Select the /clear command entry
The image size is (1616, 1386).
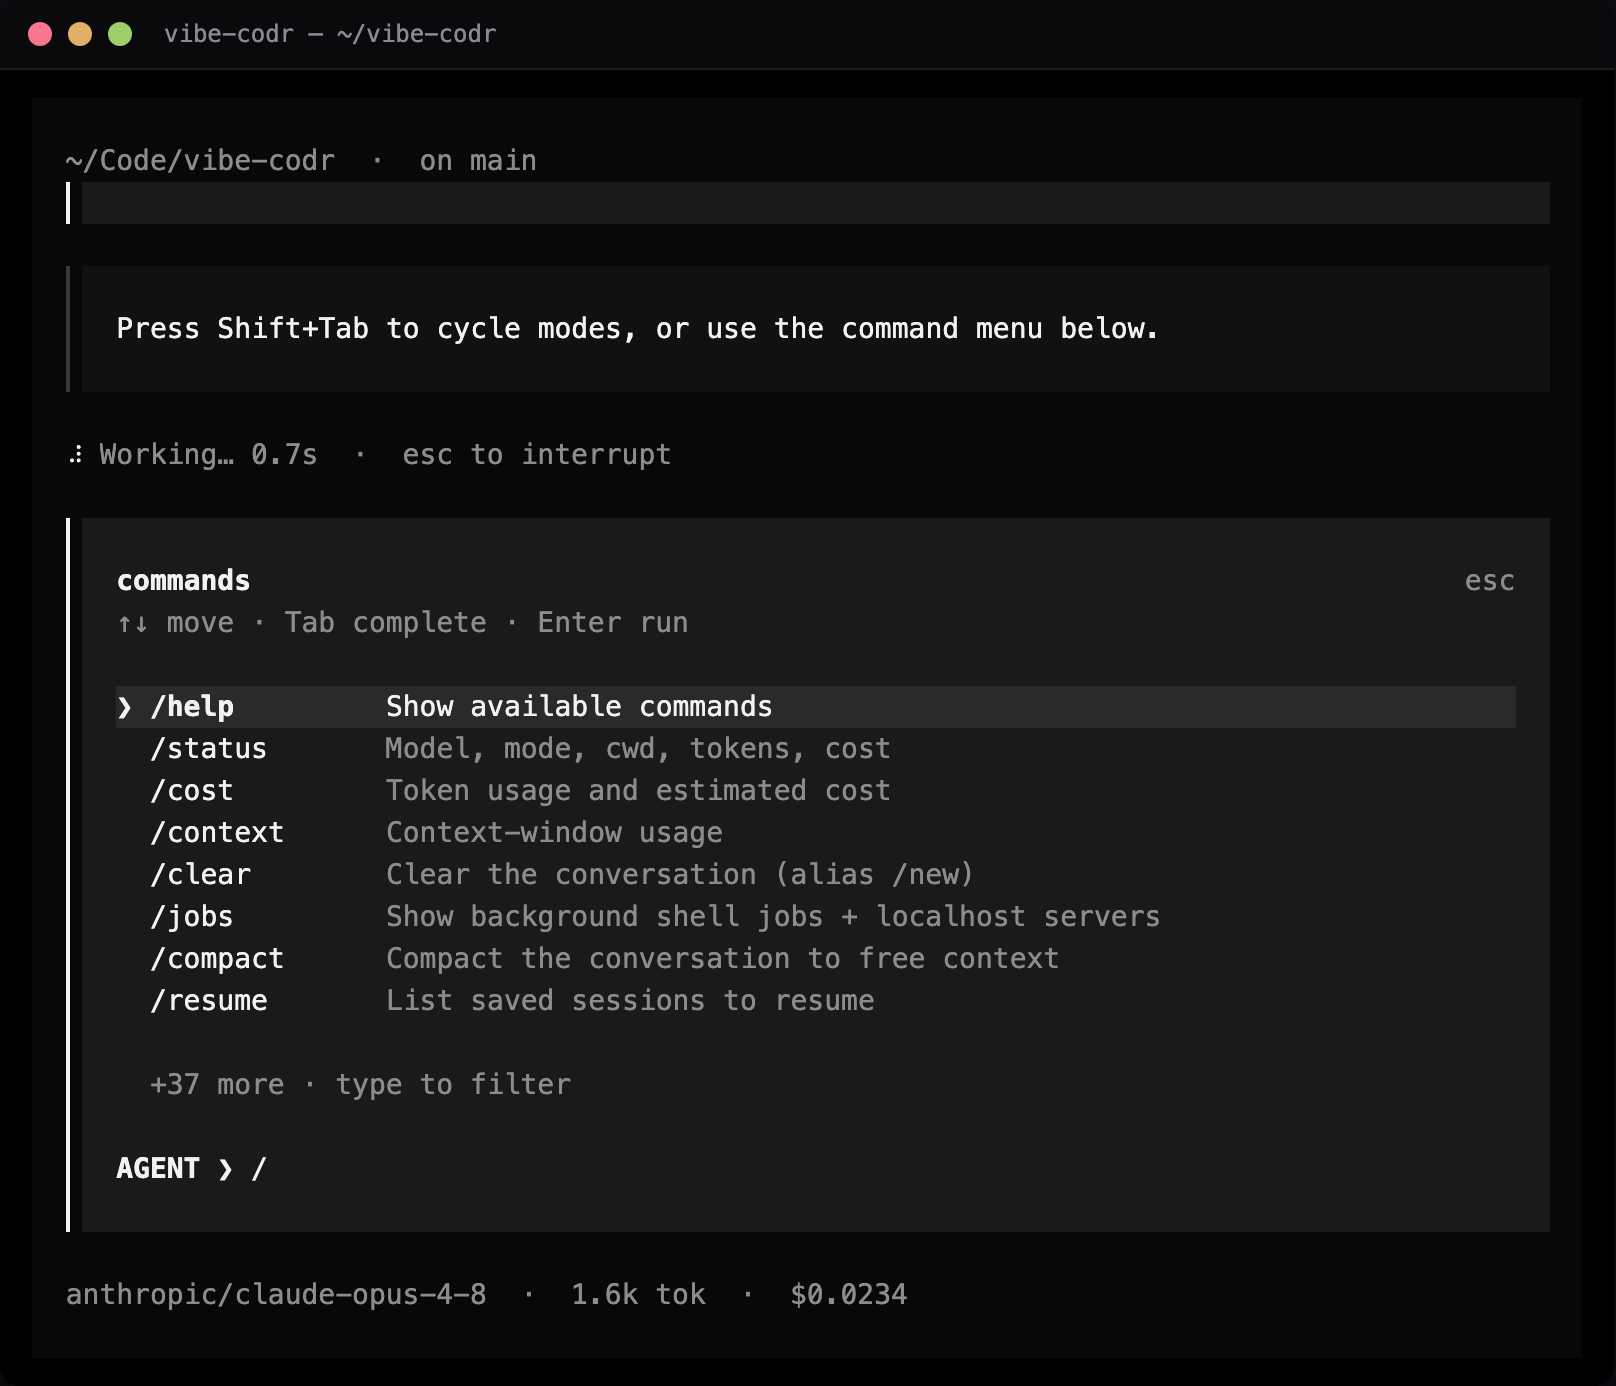click(x=816, y=875)
